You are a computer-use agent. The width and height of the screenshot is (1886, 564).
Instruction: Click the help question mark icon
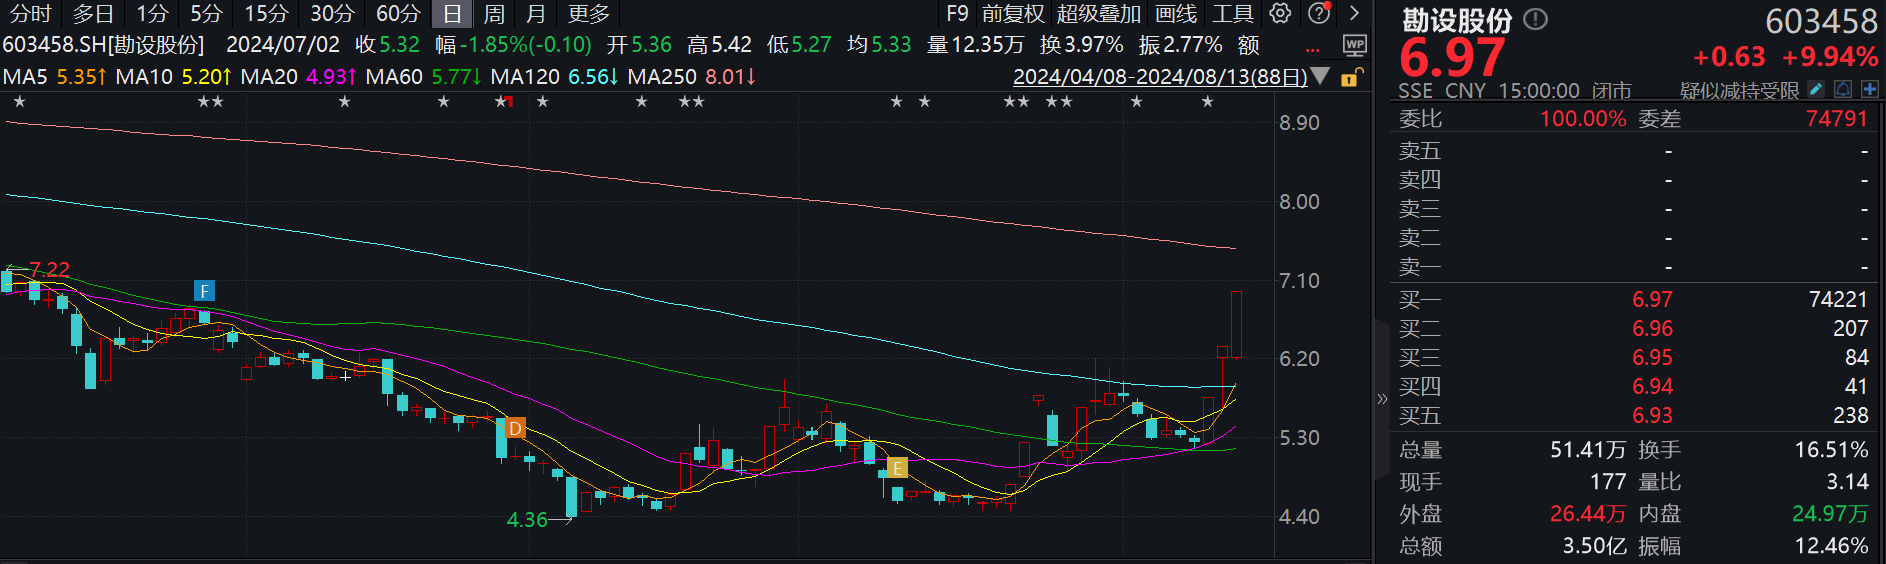[1319, 13]
